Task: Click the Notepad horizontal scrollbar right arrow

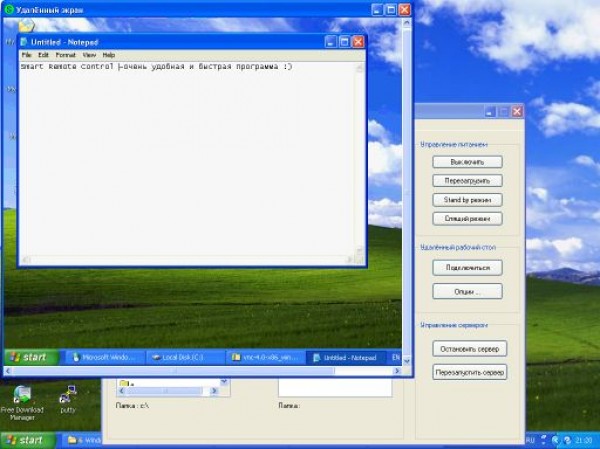Action: point(349,260)
